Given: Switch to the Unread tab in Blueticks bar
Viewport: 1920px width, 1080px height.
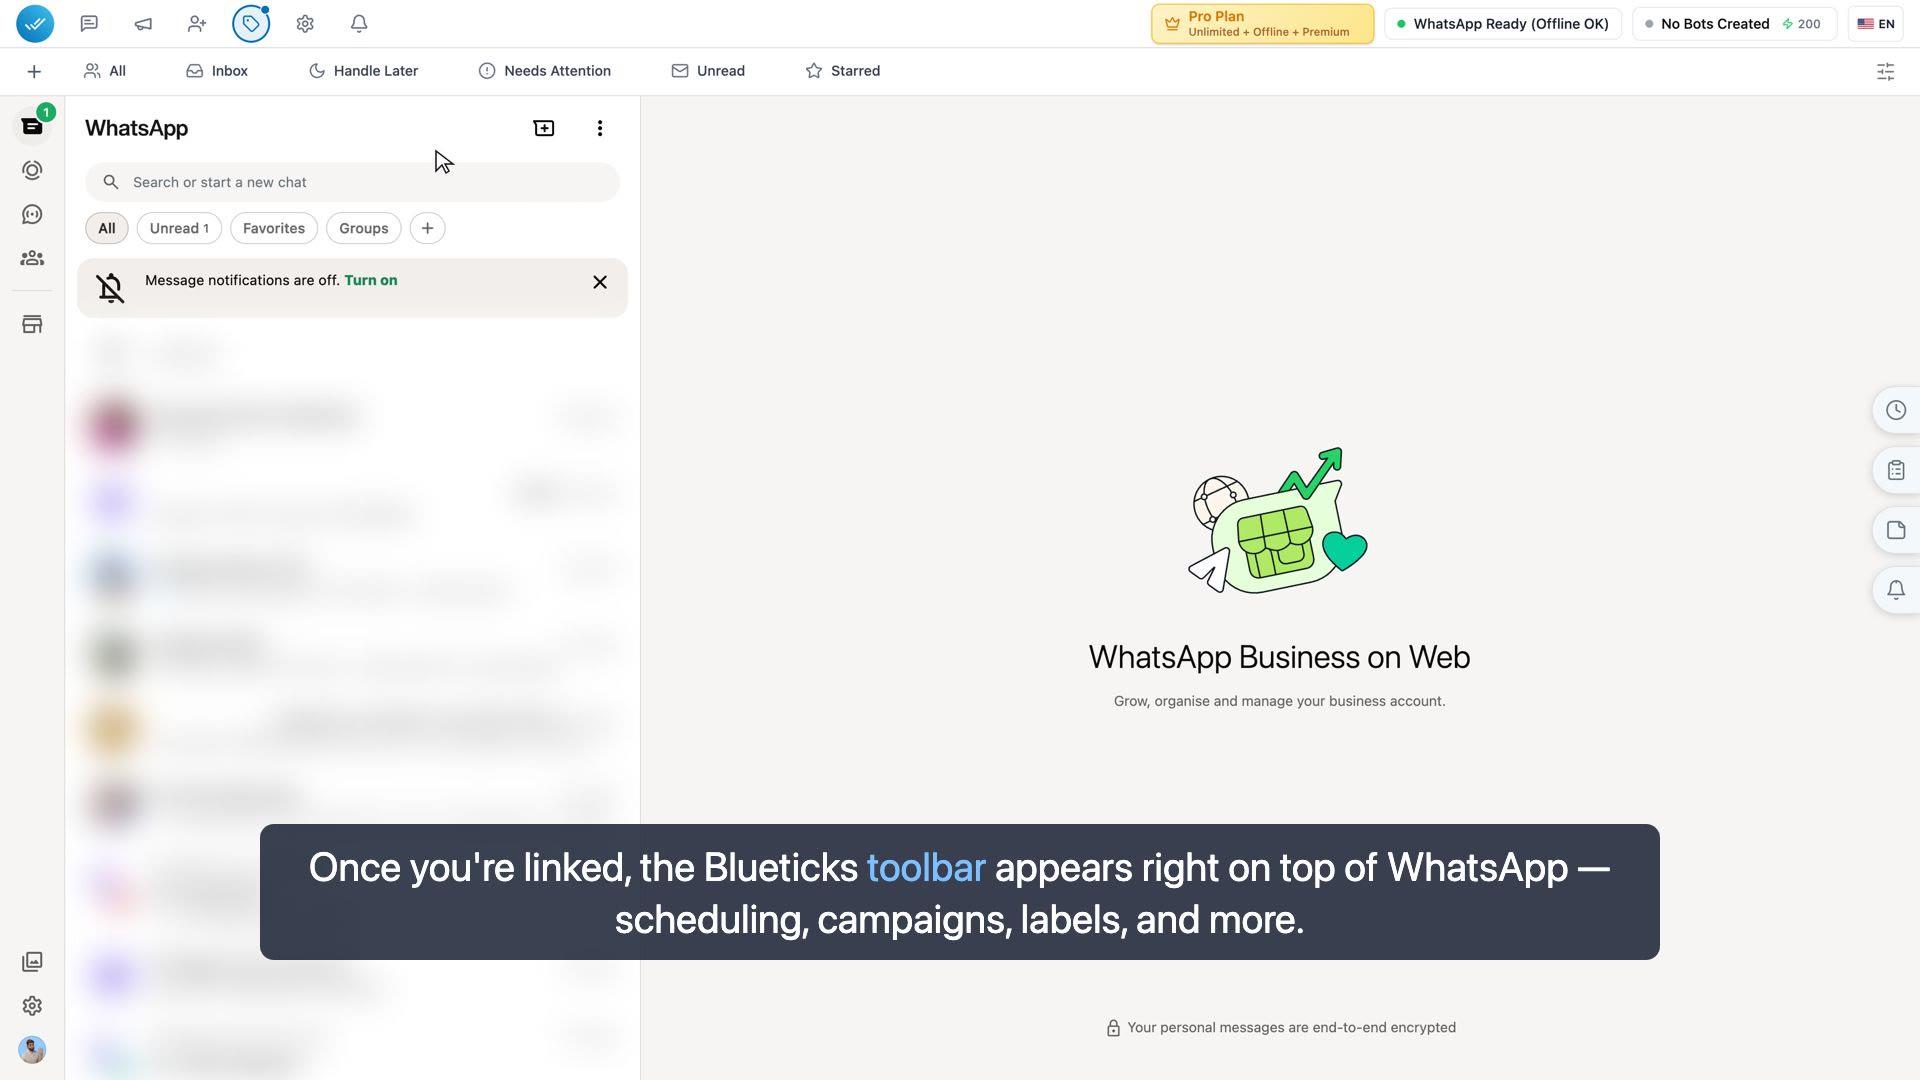Looking at the screenshot, I should pos(708,71).
